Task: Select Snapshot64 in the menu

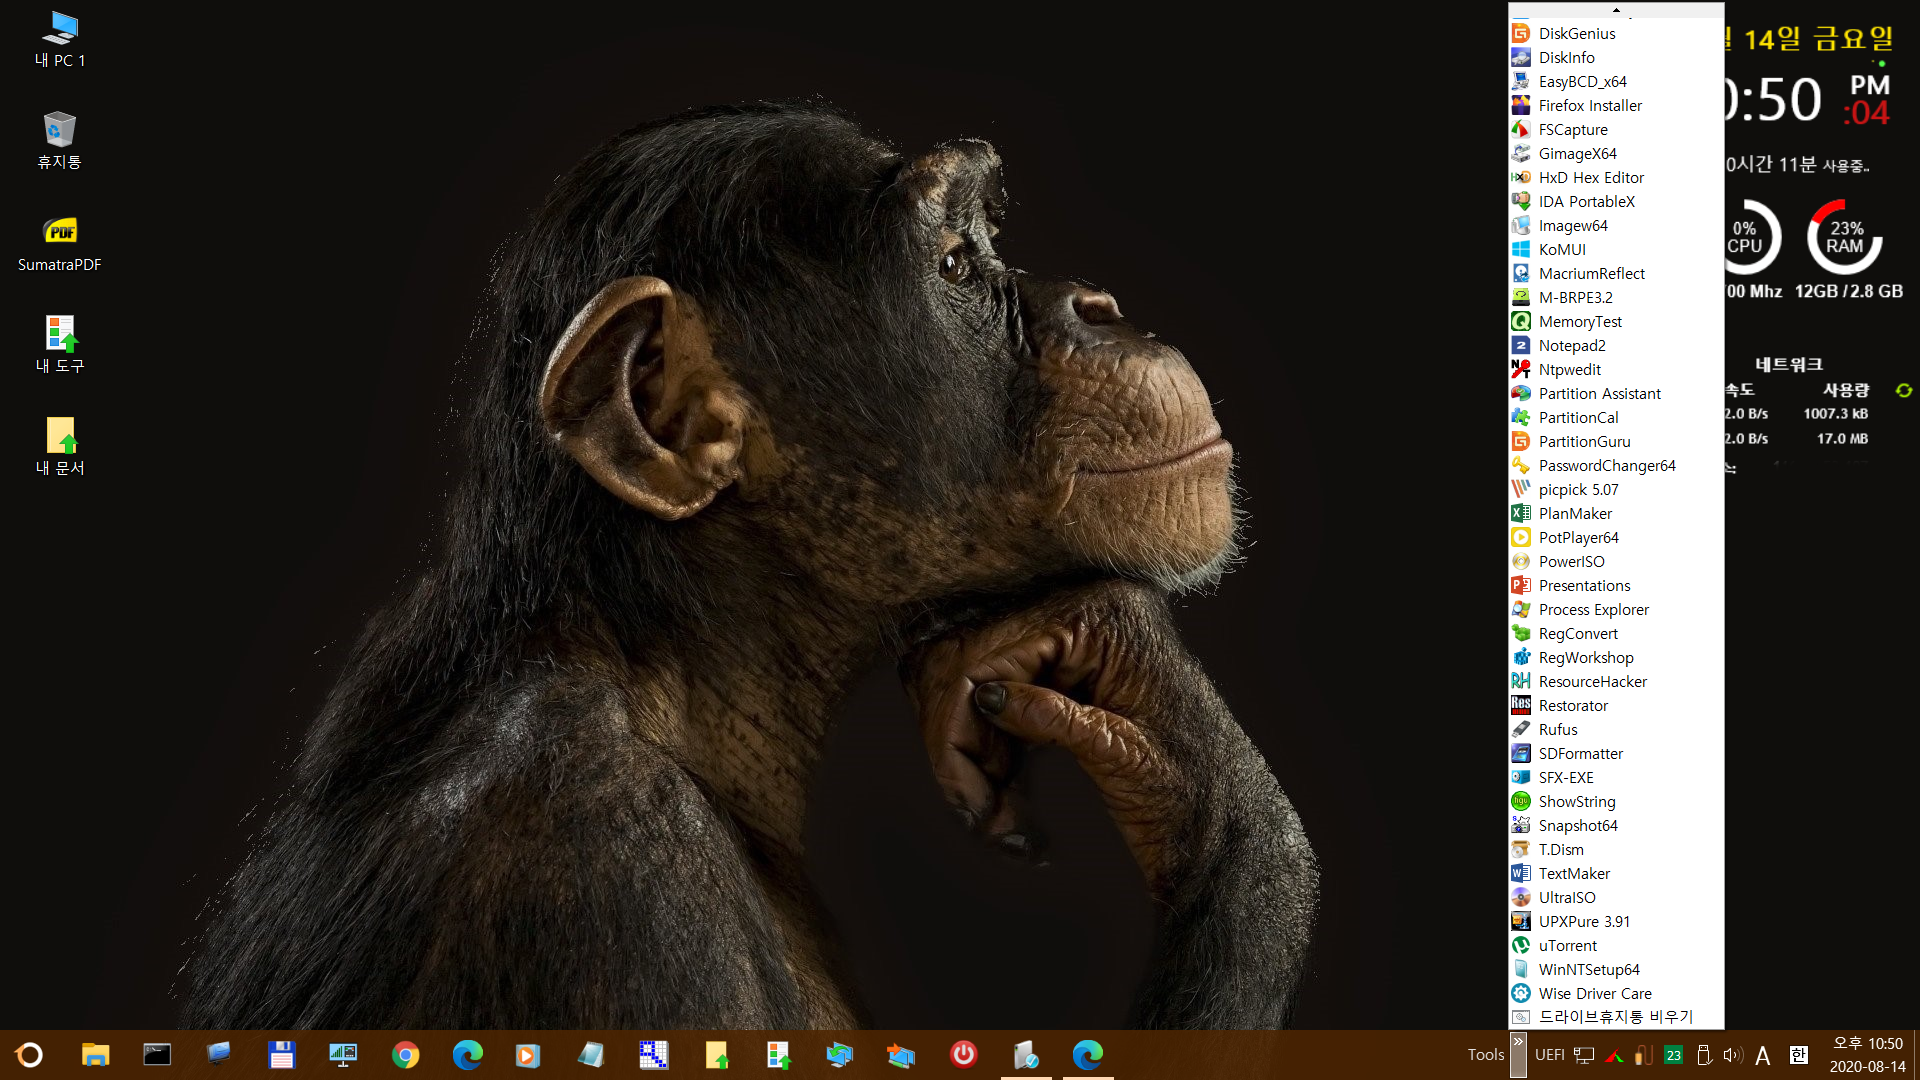Action: 1616,825
